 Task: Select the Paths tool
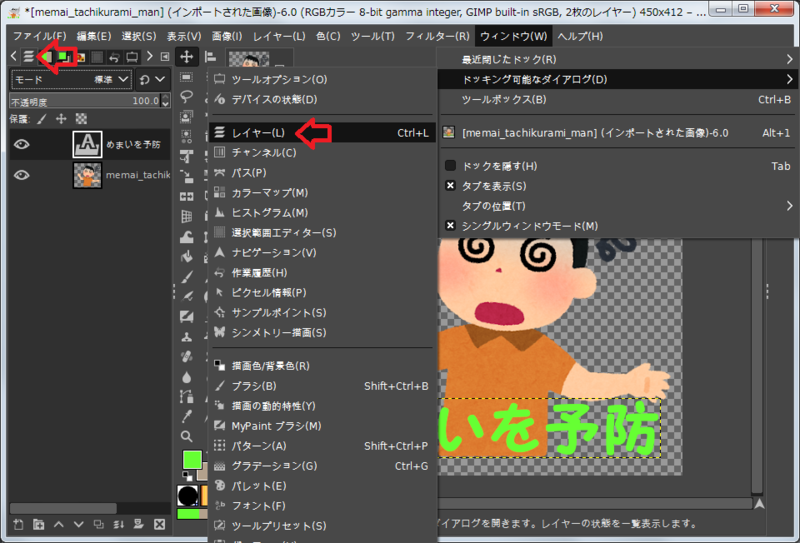click(186, 396)
